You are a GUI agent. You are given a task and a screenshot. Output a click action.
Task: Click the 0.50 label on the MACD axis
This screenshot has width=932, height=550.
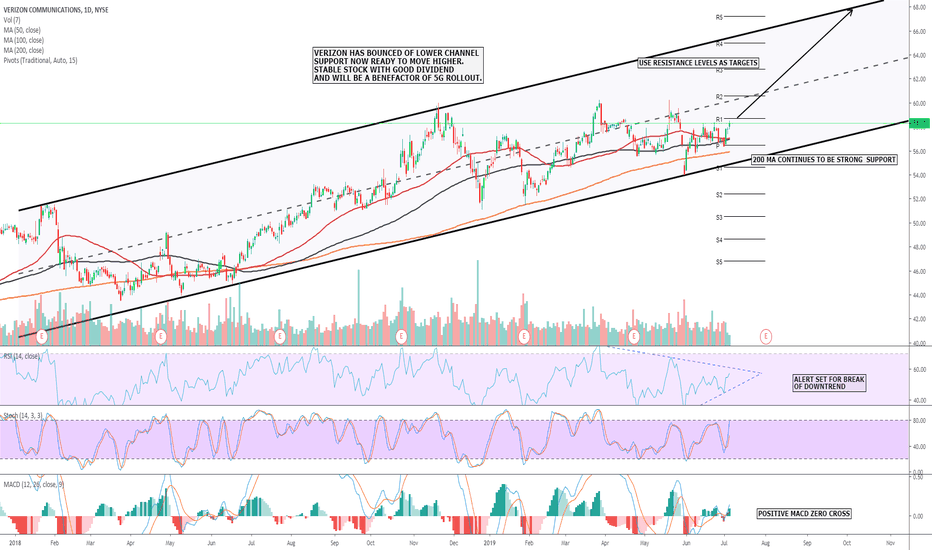pyautogui.click(x=918, y=477)
